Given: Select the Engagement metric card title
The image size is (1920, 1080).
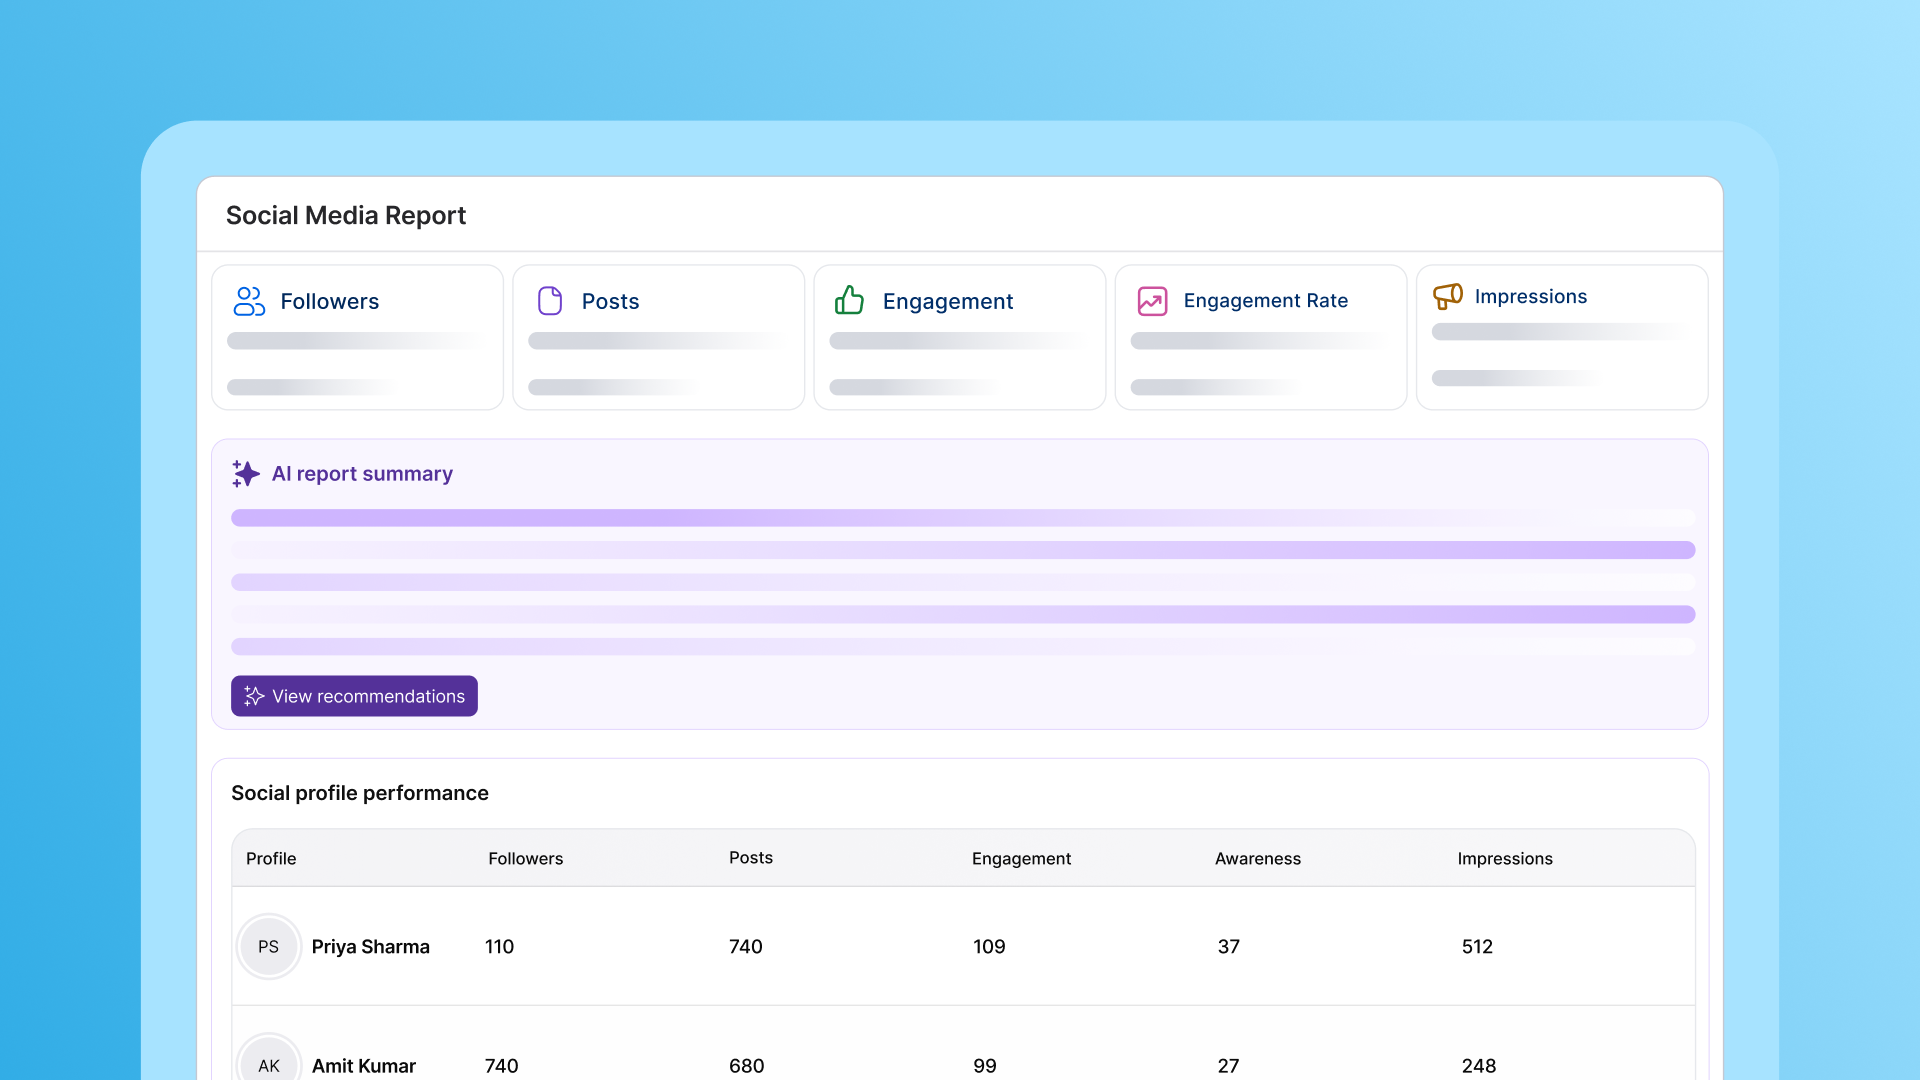Looking at the screenshot, I should (x=948, y=301).
